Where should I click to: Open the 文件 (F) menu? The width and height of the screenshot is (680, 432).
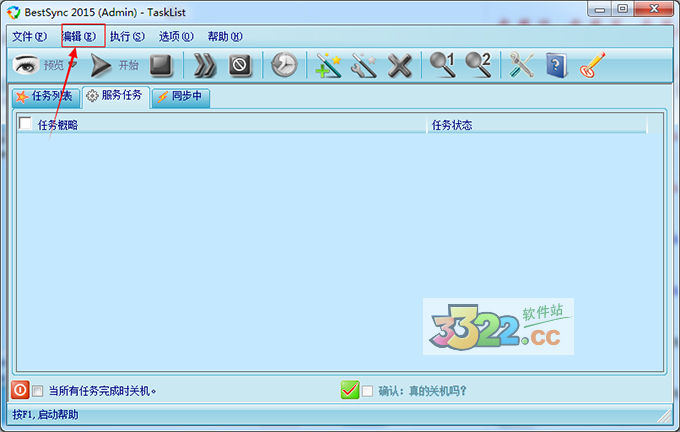[x=29, y=36]
